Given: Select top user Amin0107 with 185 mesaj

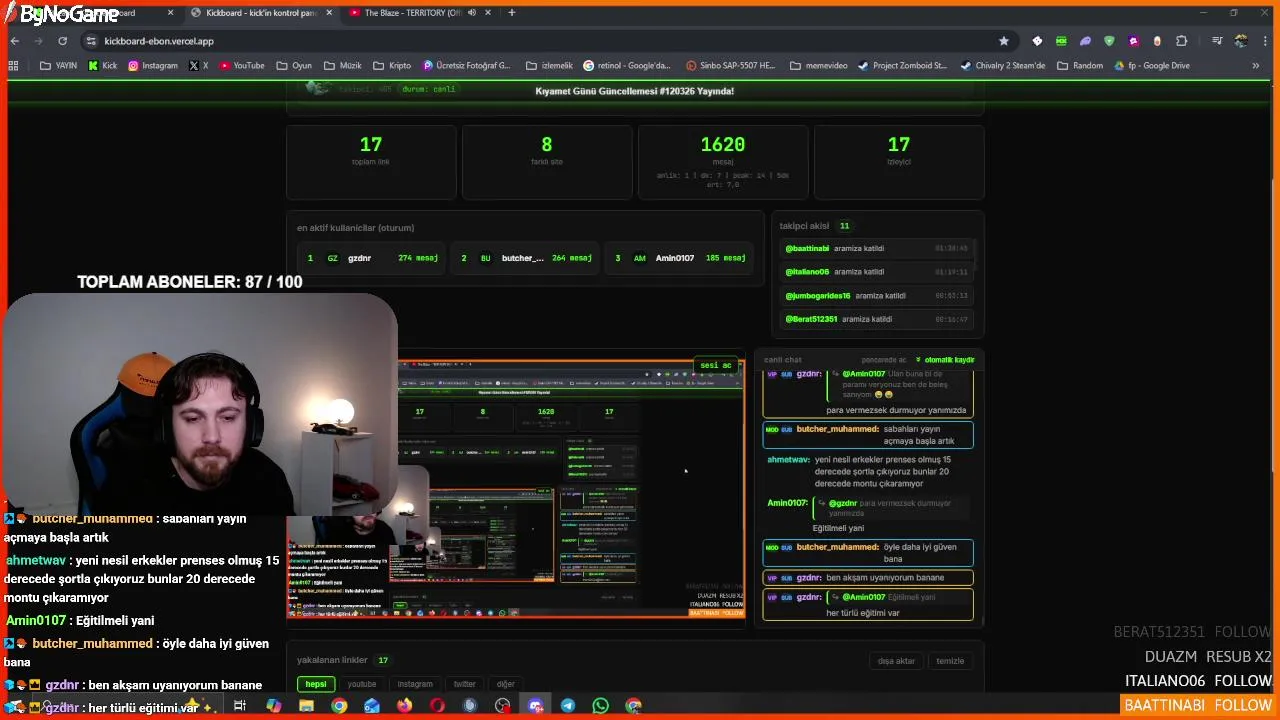Looking at the screenshot, I should click(x=680, y=258).
